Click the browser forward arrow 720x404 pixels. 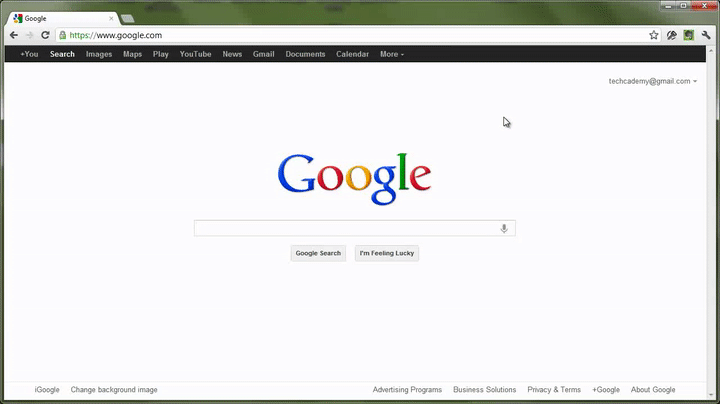click(x=29, y=35)
